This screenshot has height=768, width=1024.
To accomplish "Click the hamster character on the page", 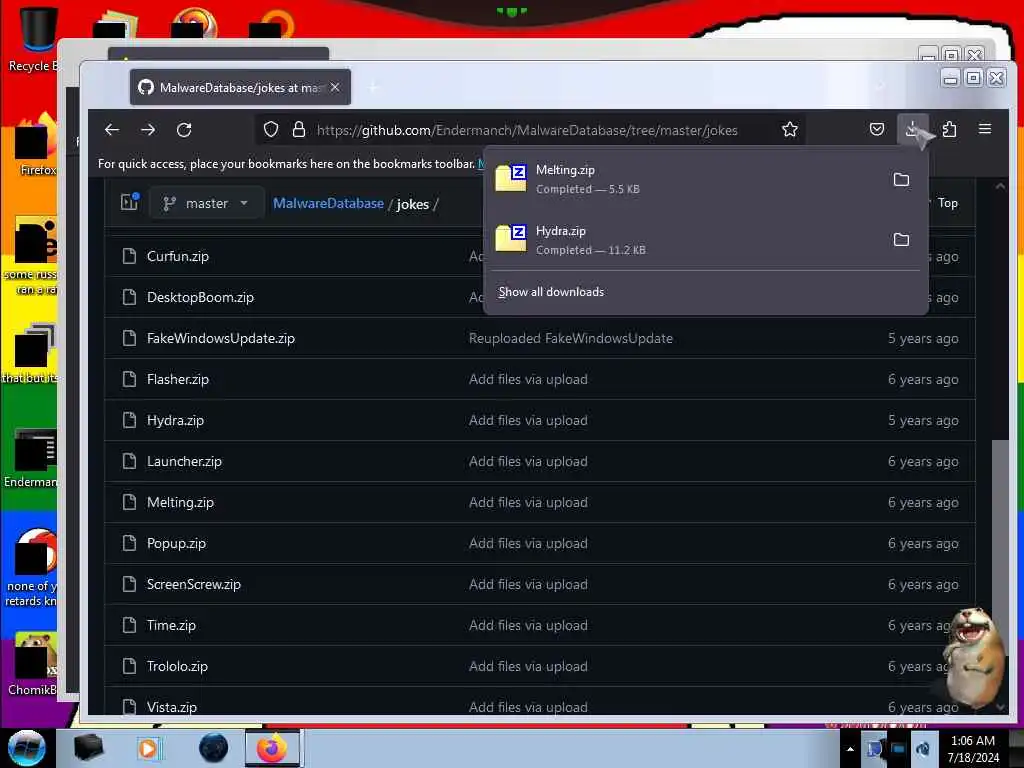I will pyautogui.click(x=976, y=657).
